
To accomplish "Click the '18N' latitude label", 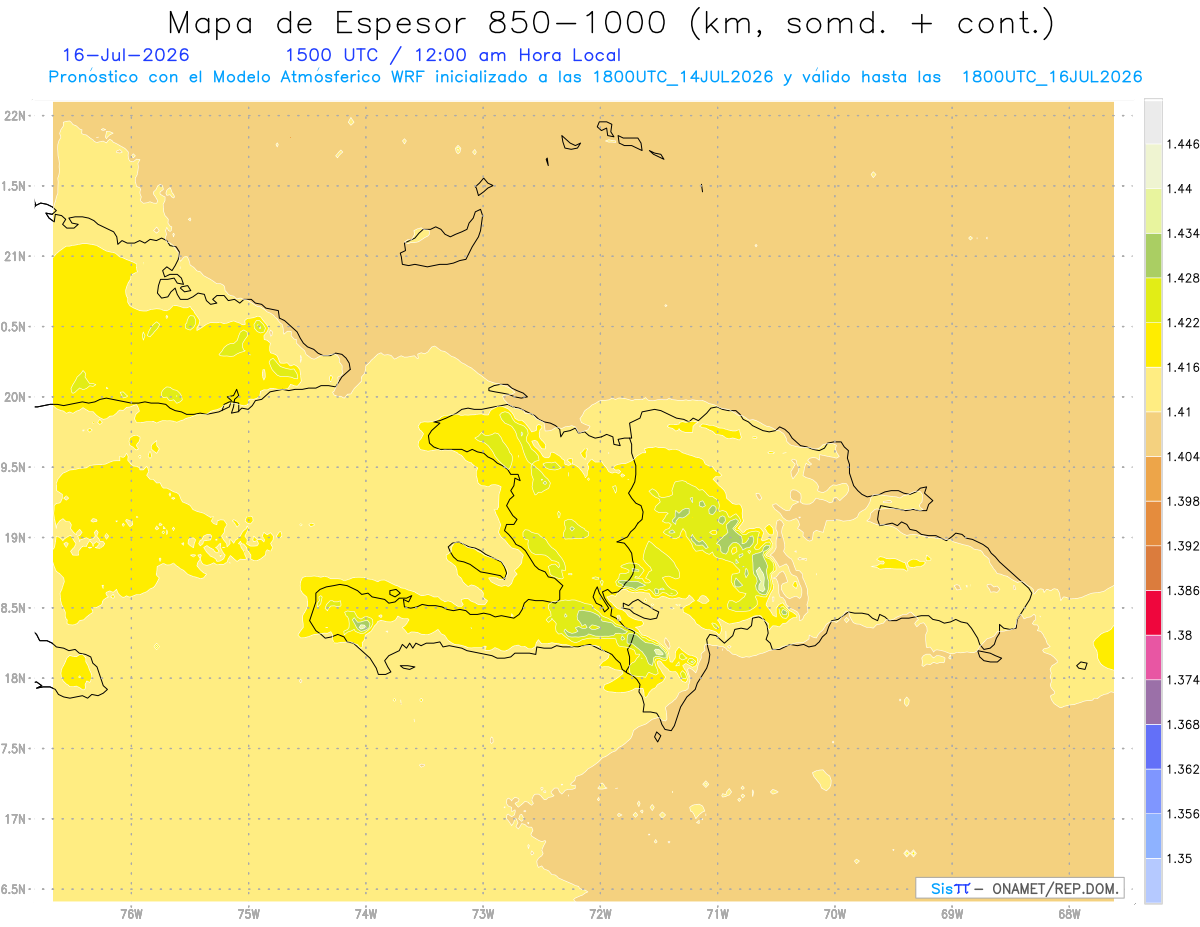I will pos(14,679).
